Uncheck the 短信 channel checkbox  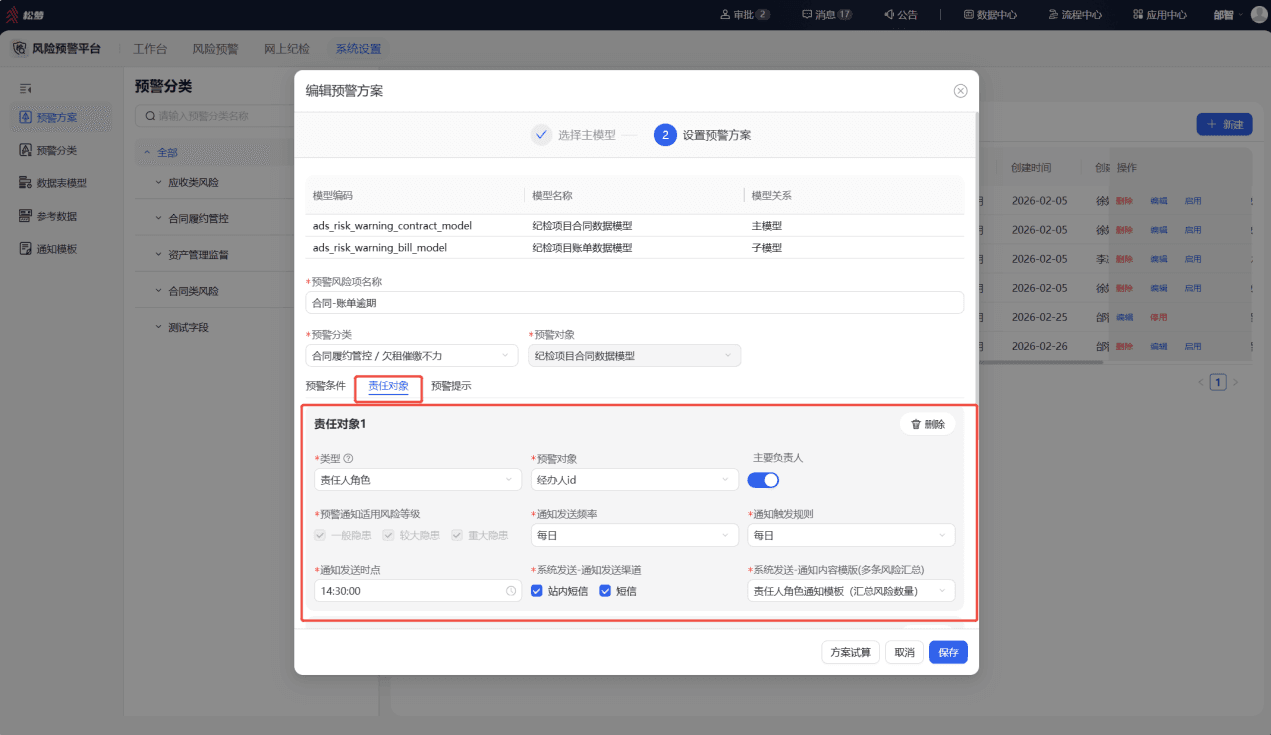coord(605,591)
